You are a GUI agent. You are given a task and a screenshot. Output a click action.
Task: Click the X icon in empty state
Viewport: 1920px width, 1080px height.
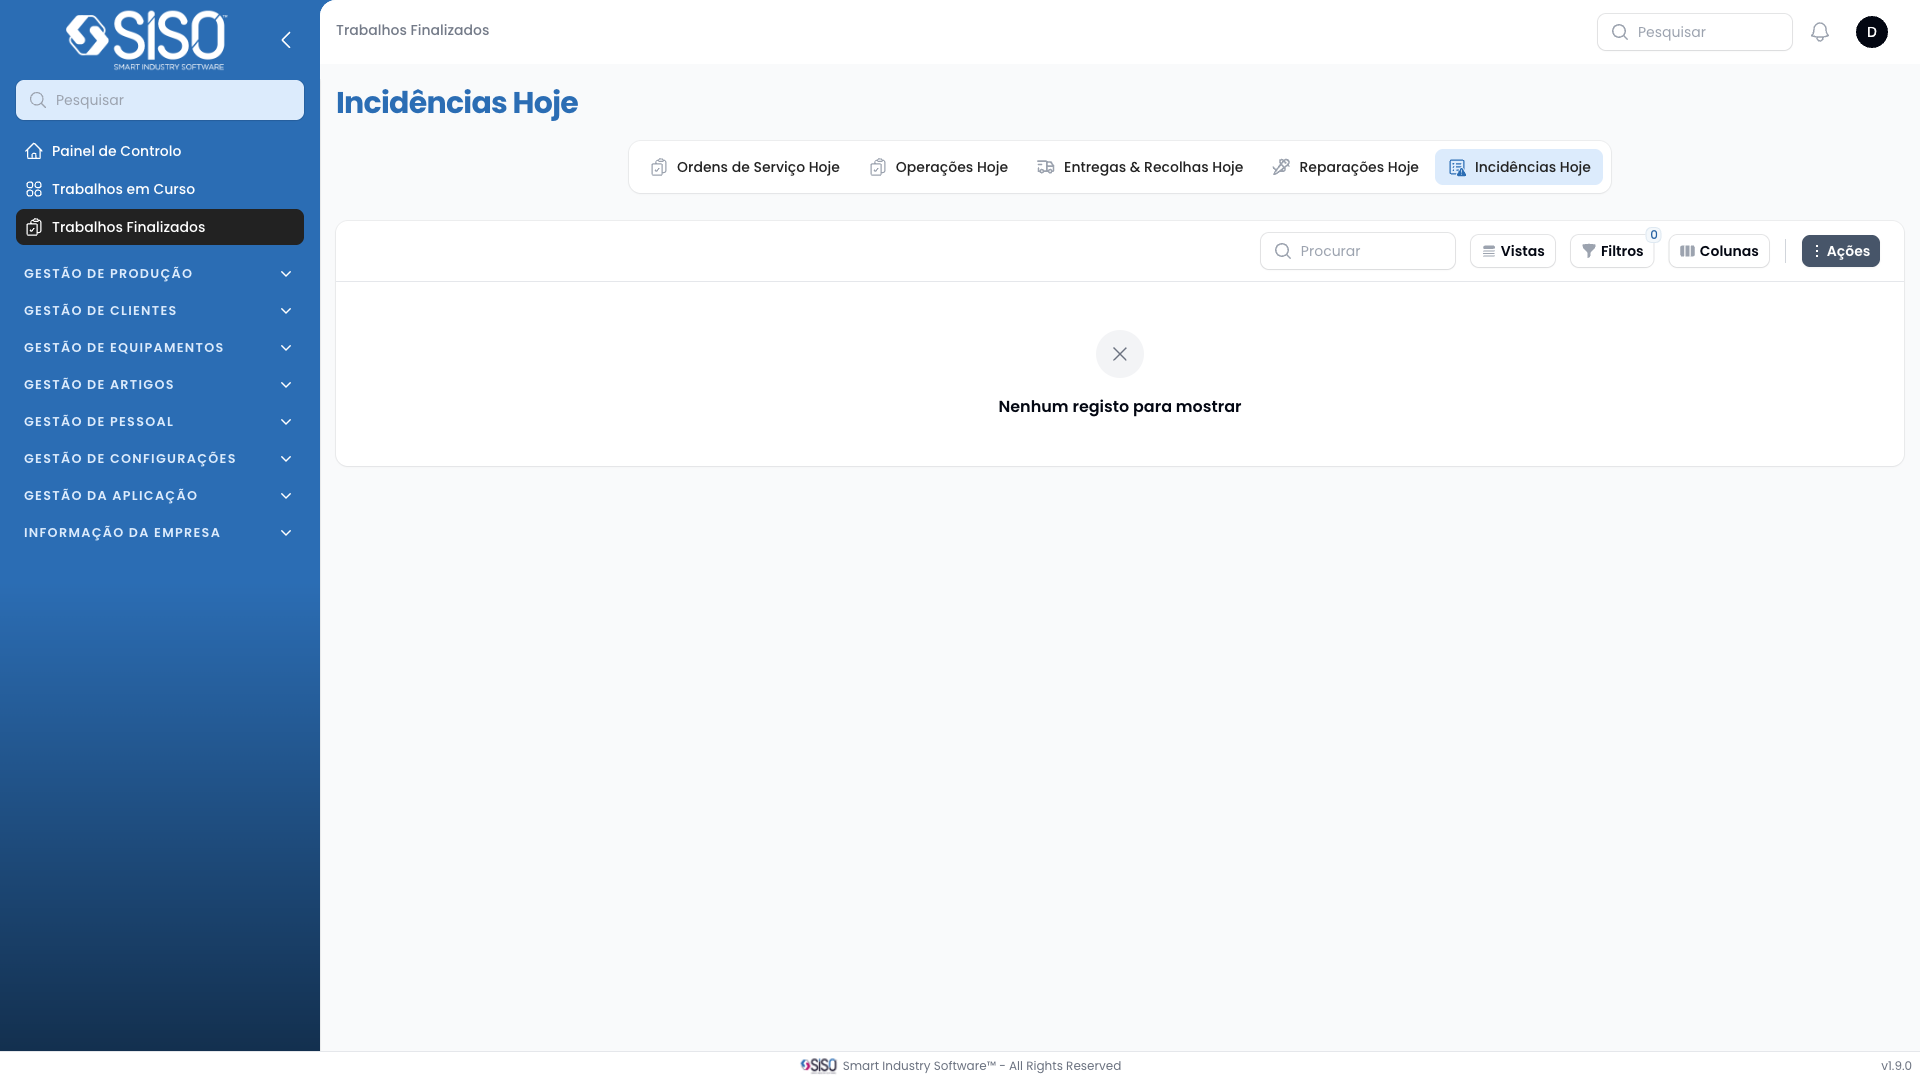pyautogui.click(x=1119, y=354)
